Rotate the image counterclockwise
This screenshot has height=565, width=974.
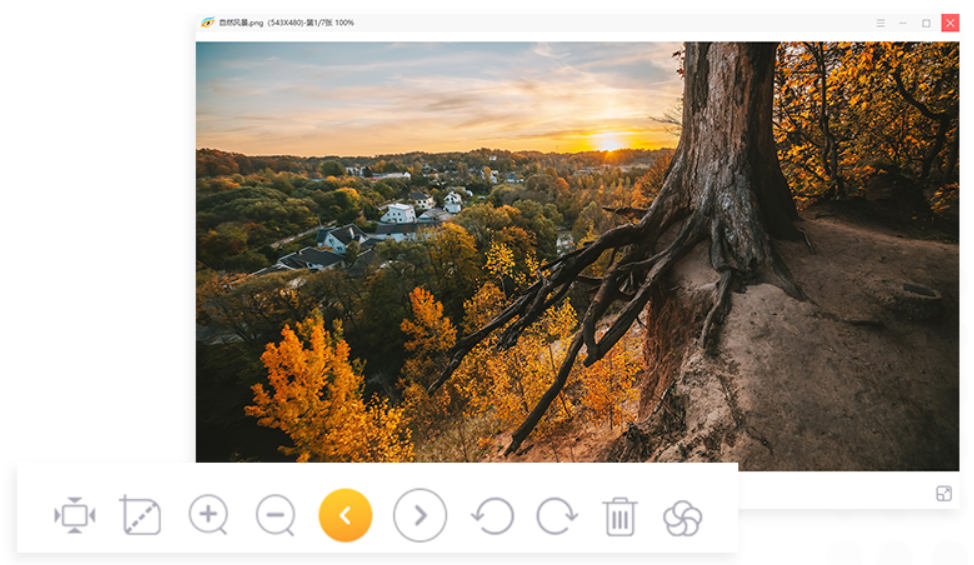(493, 516)
